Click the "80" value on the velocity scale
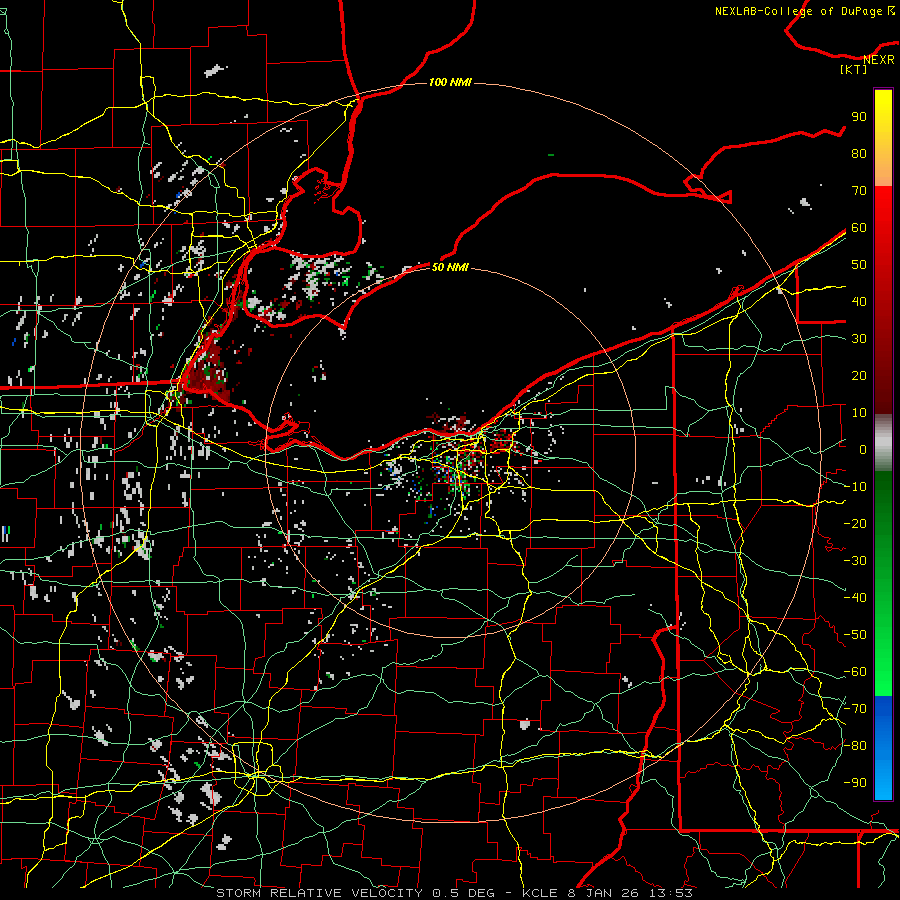 click(x=859, y=154)
